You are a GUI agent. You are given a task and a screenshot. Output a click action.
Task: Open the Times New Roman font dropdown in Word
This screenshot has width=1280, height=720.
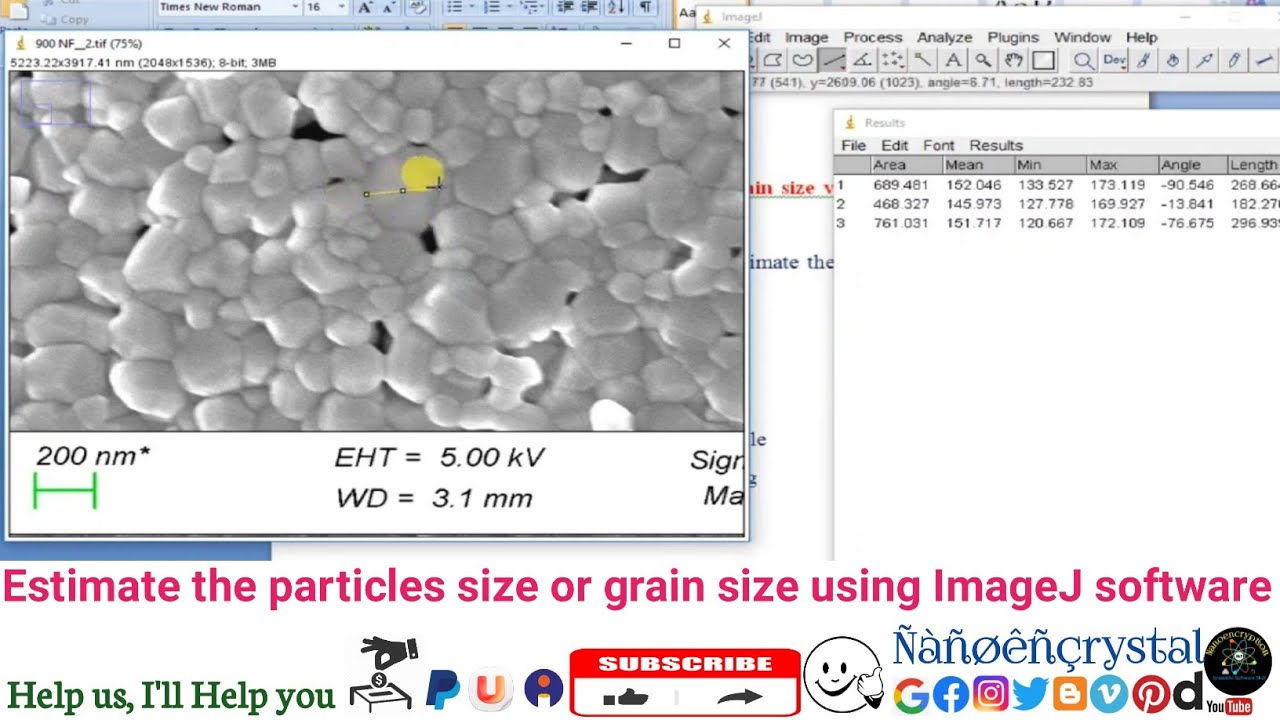click(295, 7)
